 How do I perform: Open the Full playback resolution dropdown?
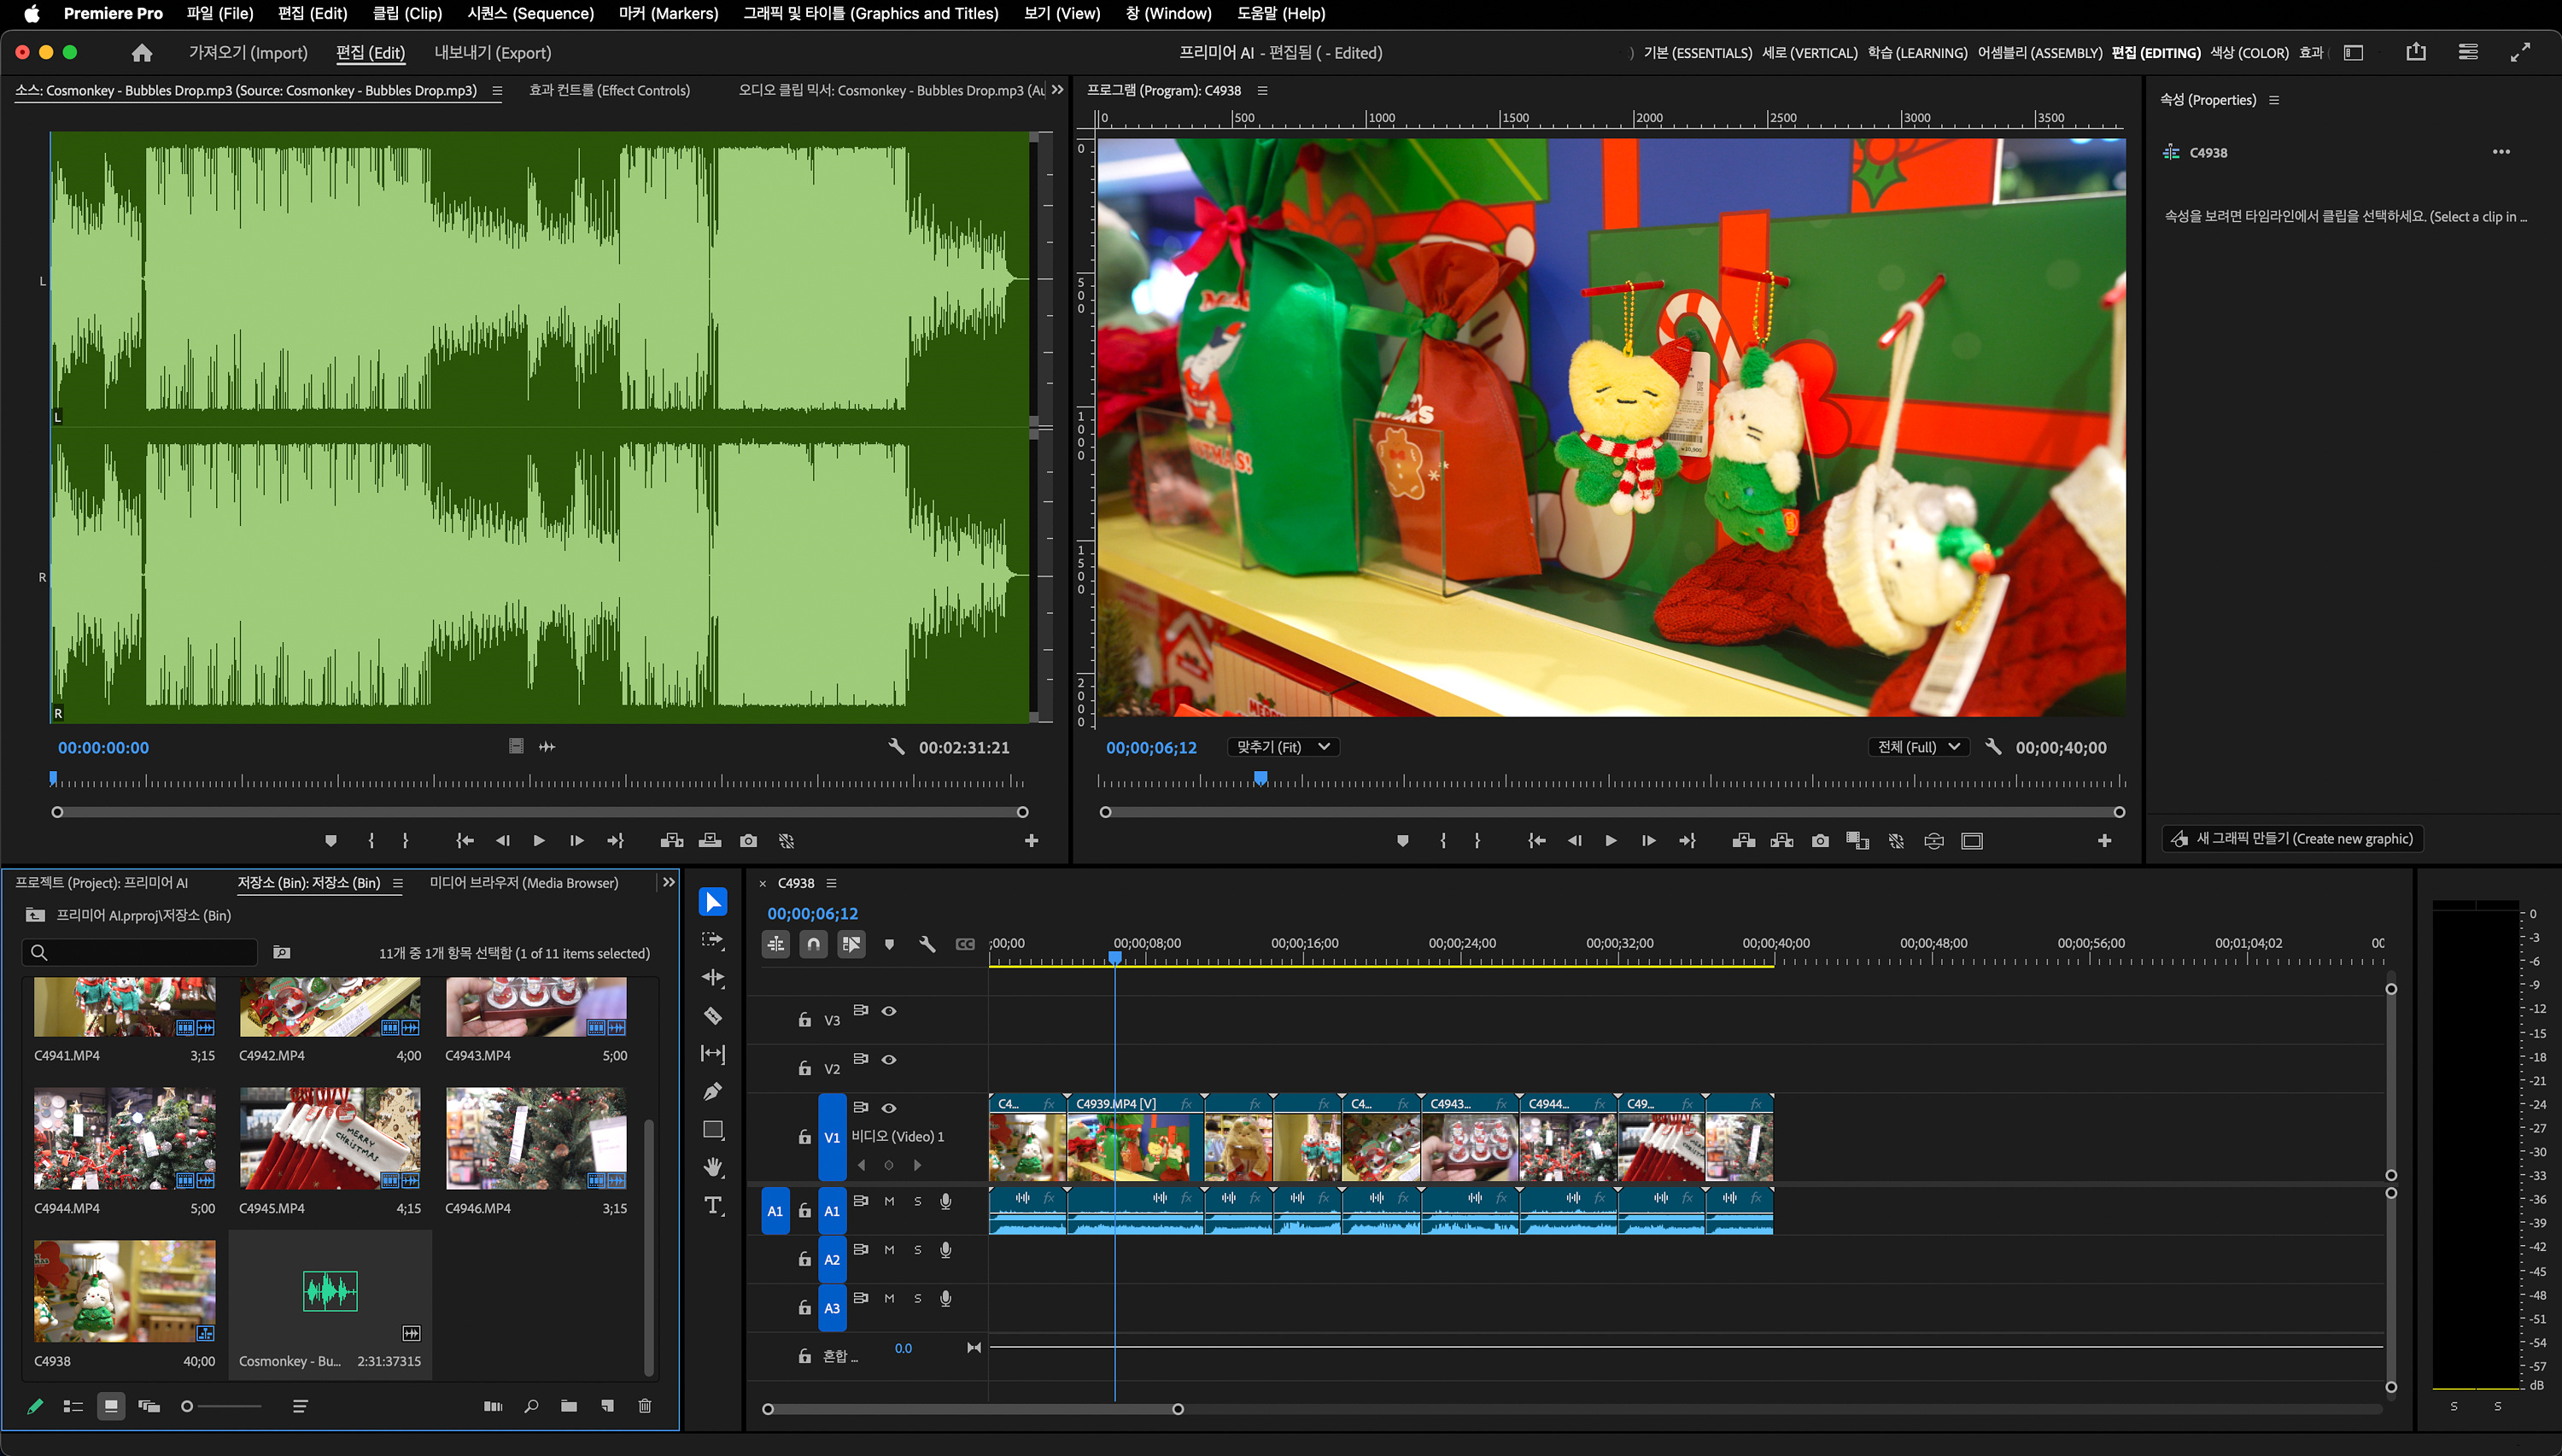pos(1917,747)
